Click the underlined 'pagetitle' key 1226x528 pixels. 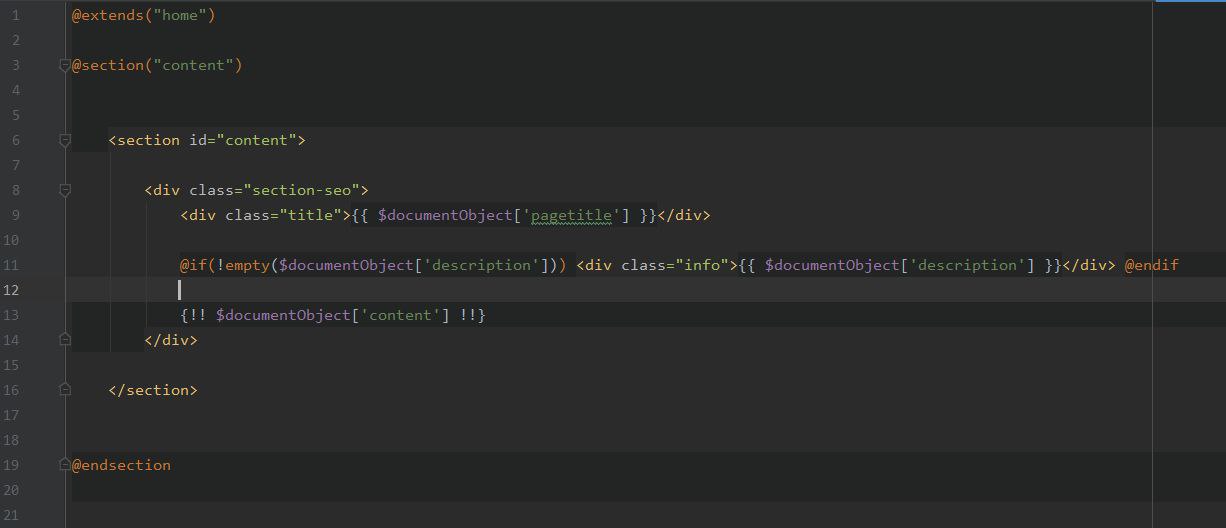pyautogui.click(x=572, y=216)
